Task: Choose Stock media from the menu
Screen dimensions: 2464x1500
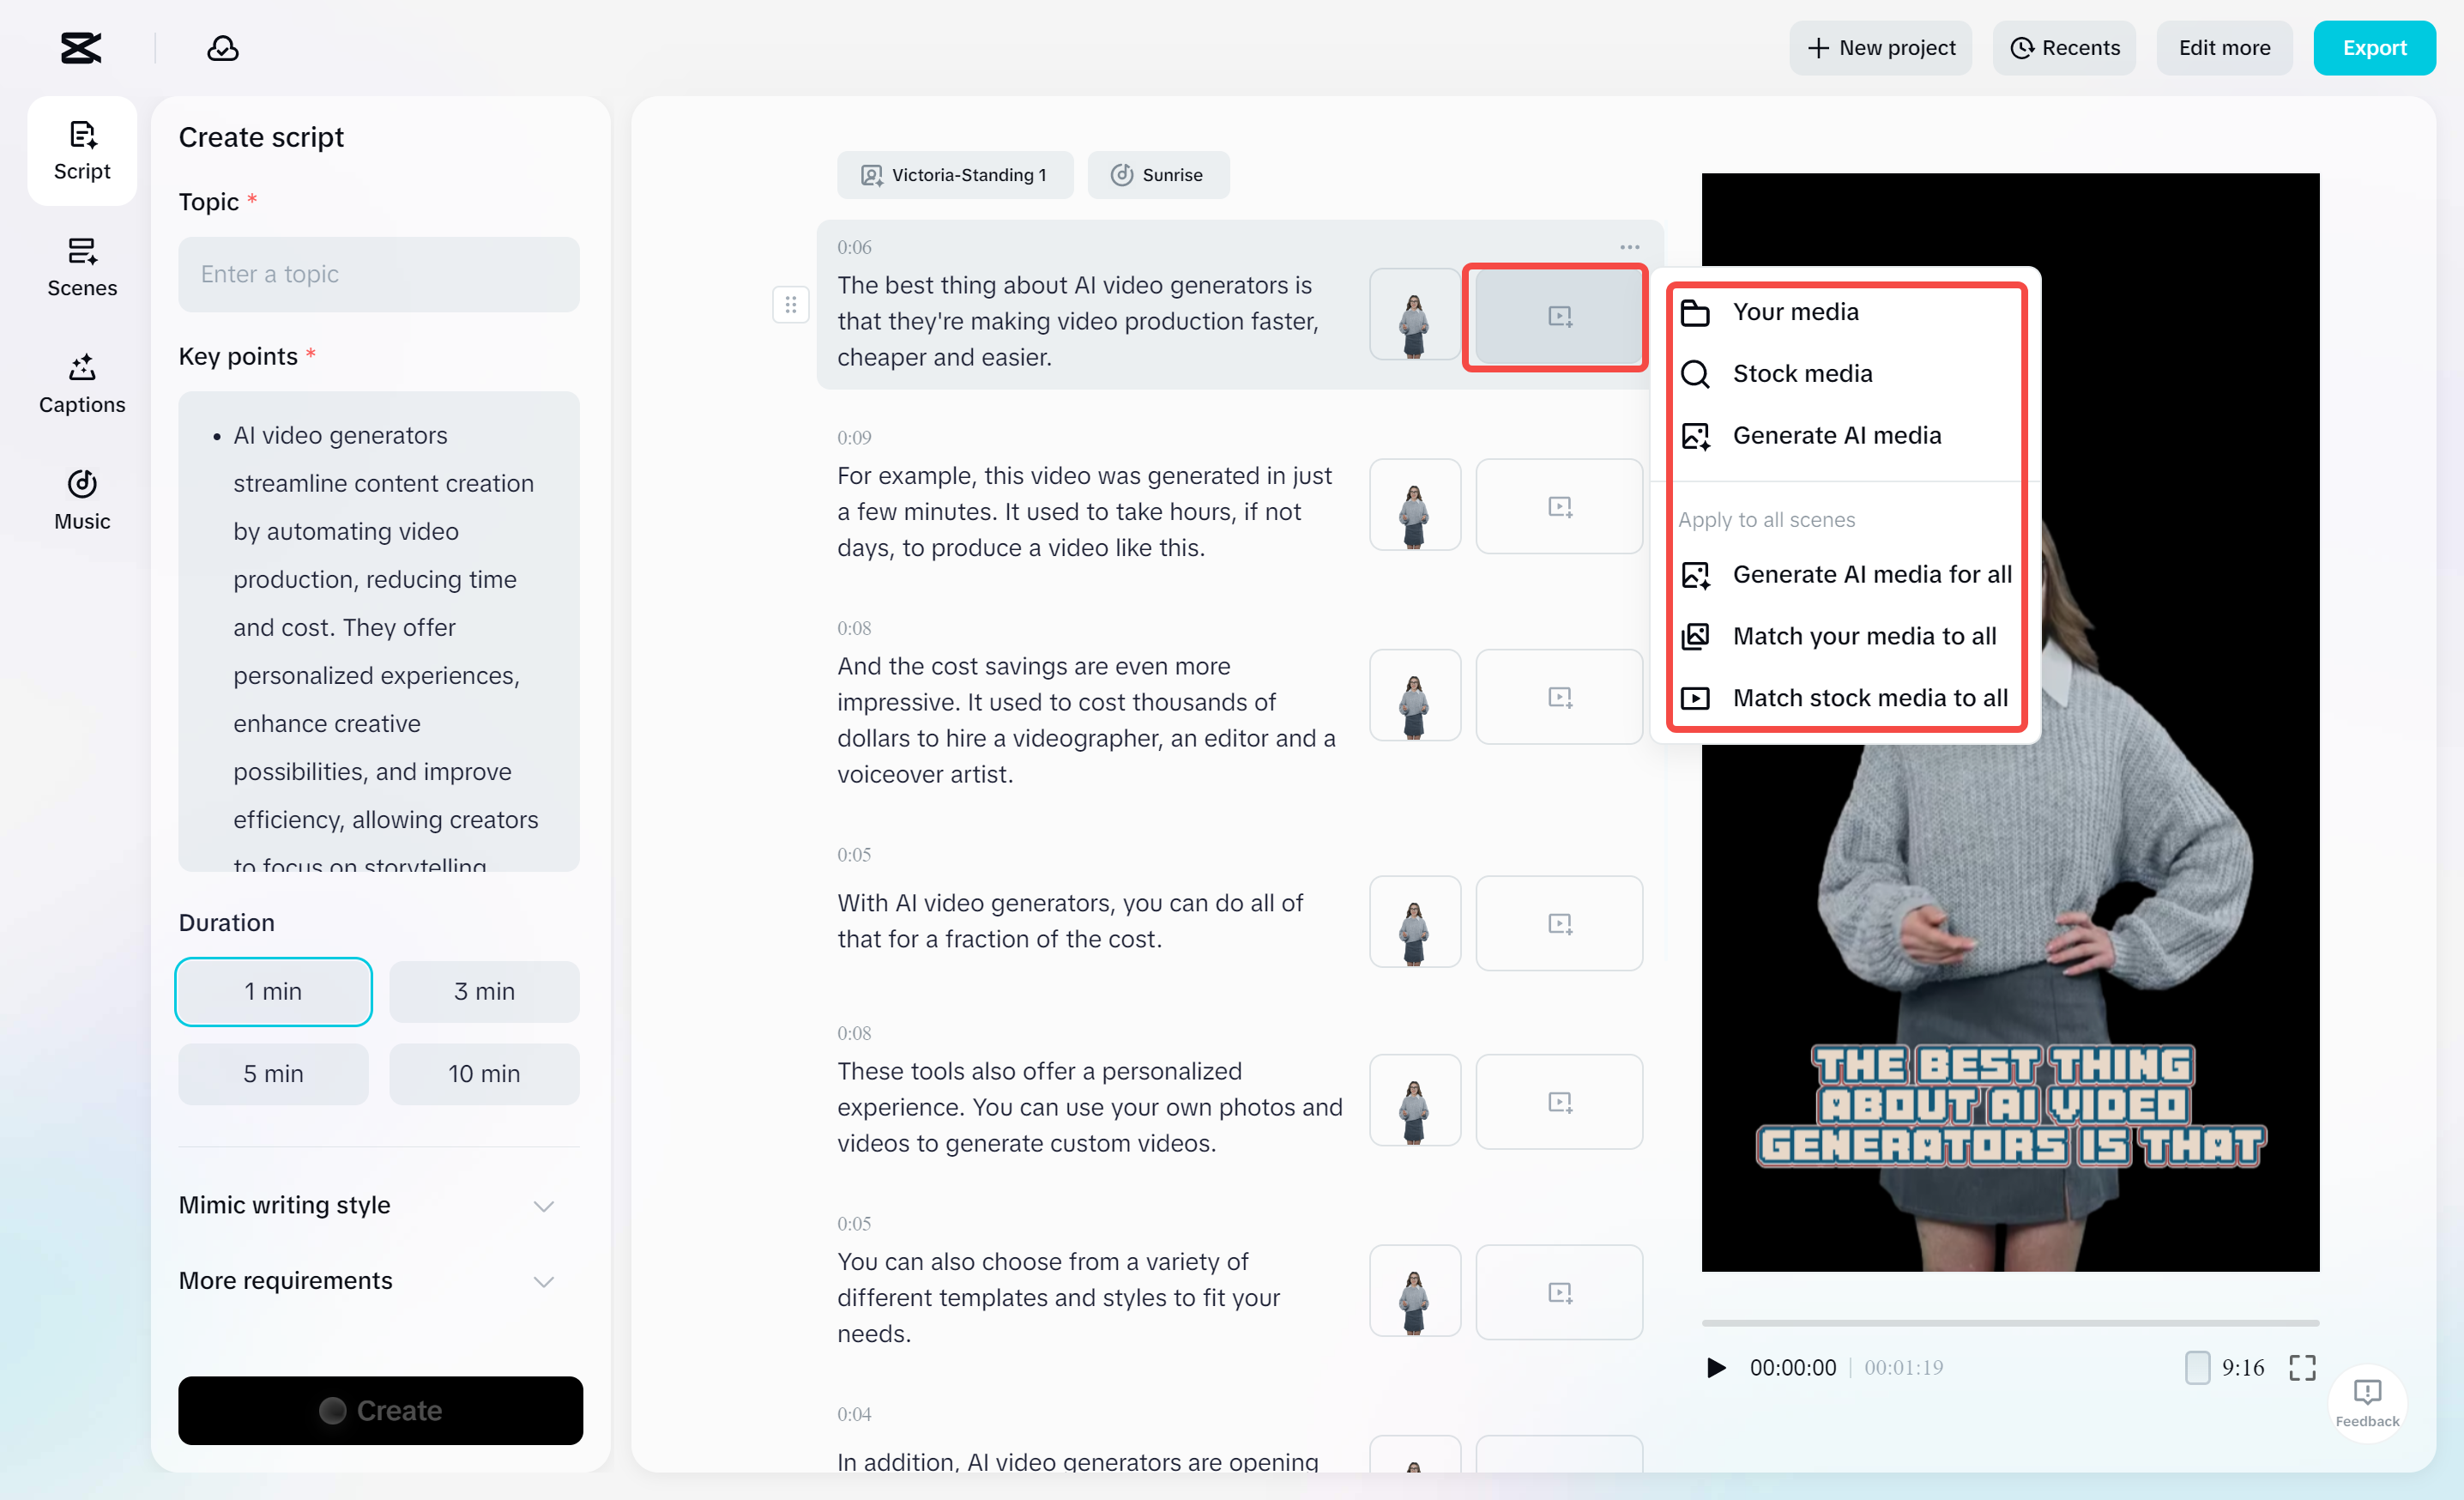Action: click(x=1802, y=374)
